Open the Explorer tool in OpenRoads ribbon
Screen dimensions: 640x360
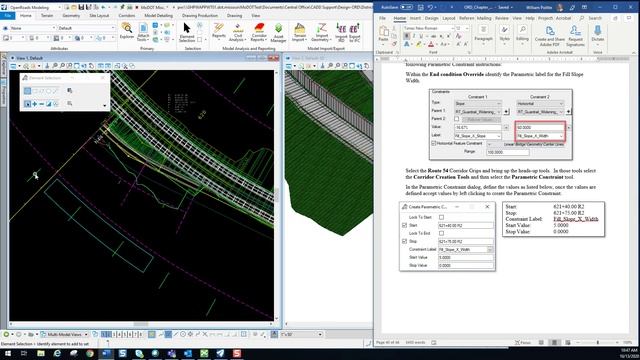[127, 31]
